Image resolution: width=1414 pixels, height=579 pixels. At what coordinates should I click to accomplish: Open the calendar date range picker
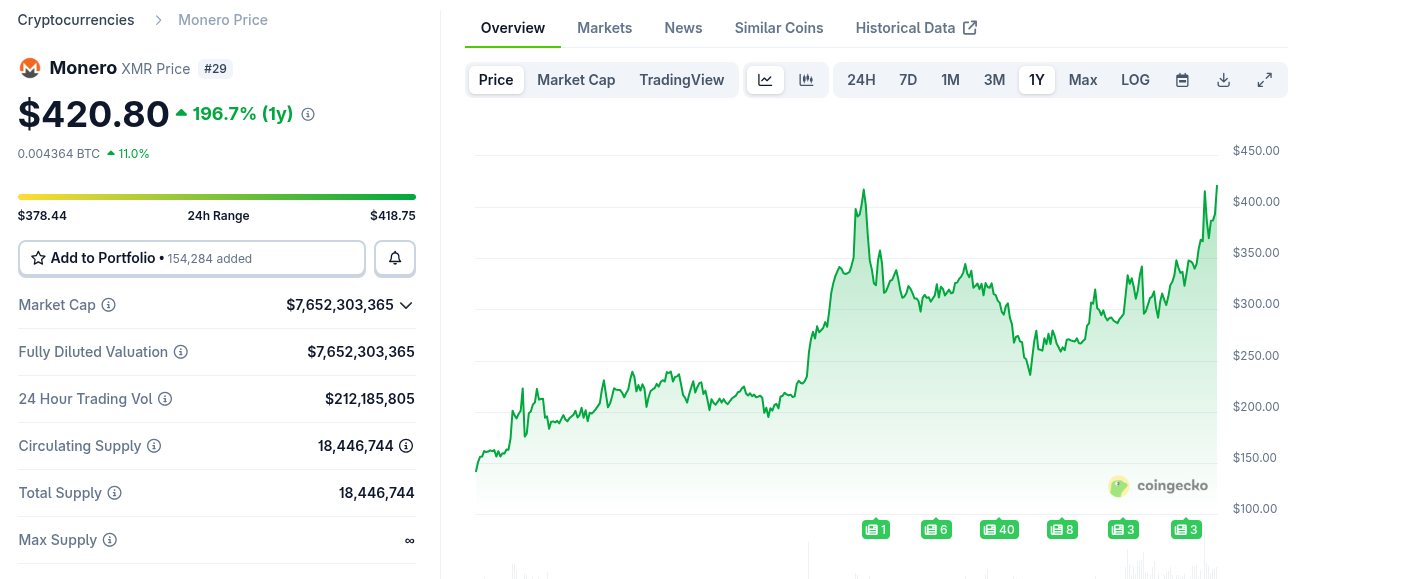click(1182, 80)
